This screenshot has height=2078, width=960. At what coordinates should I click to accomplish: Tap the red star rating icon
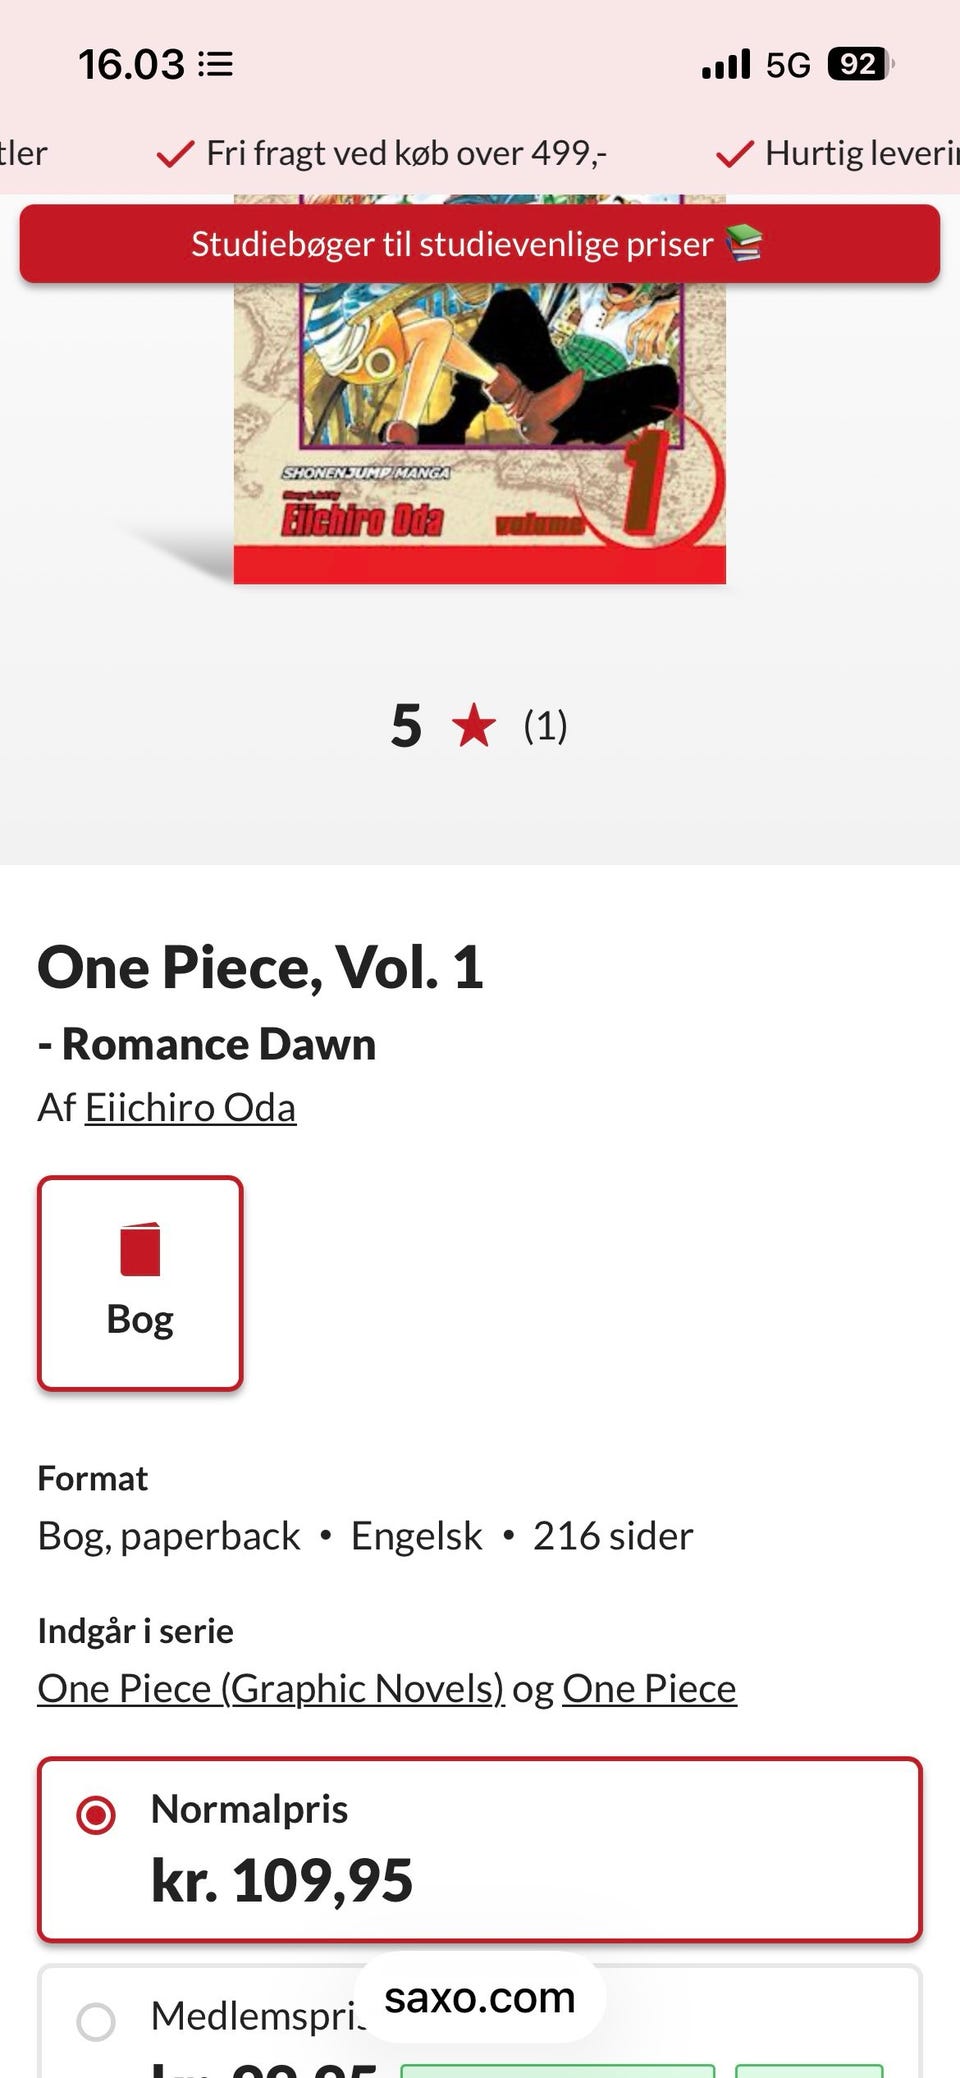coord(474,726)
